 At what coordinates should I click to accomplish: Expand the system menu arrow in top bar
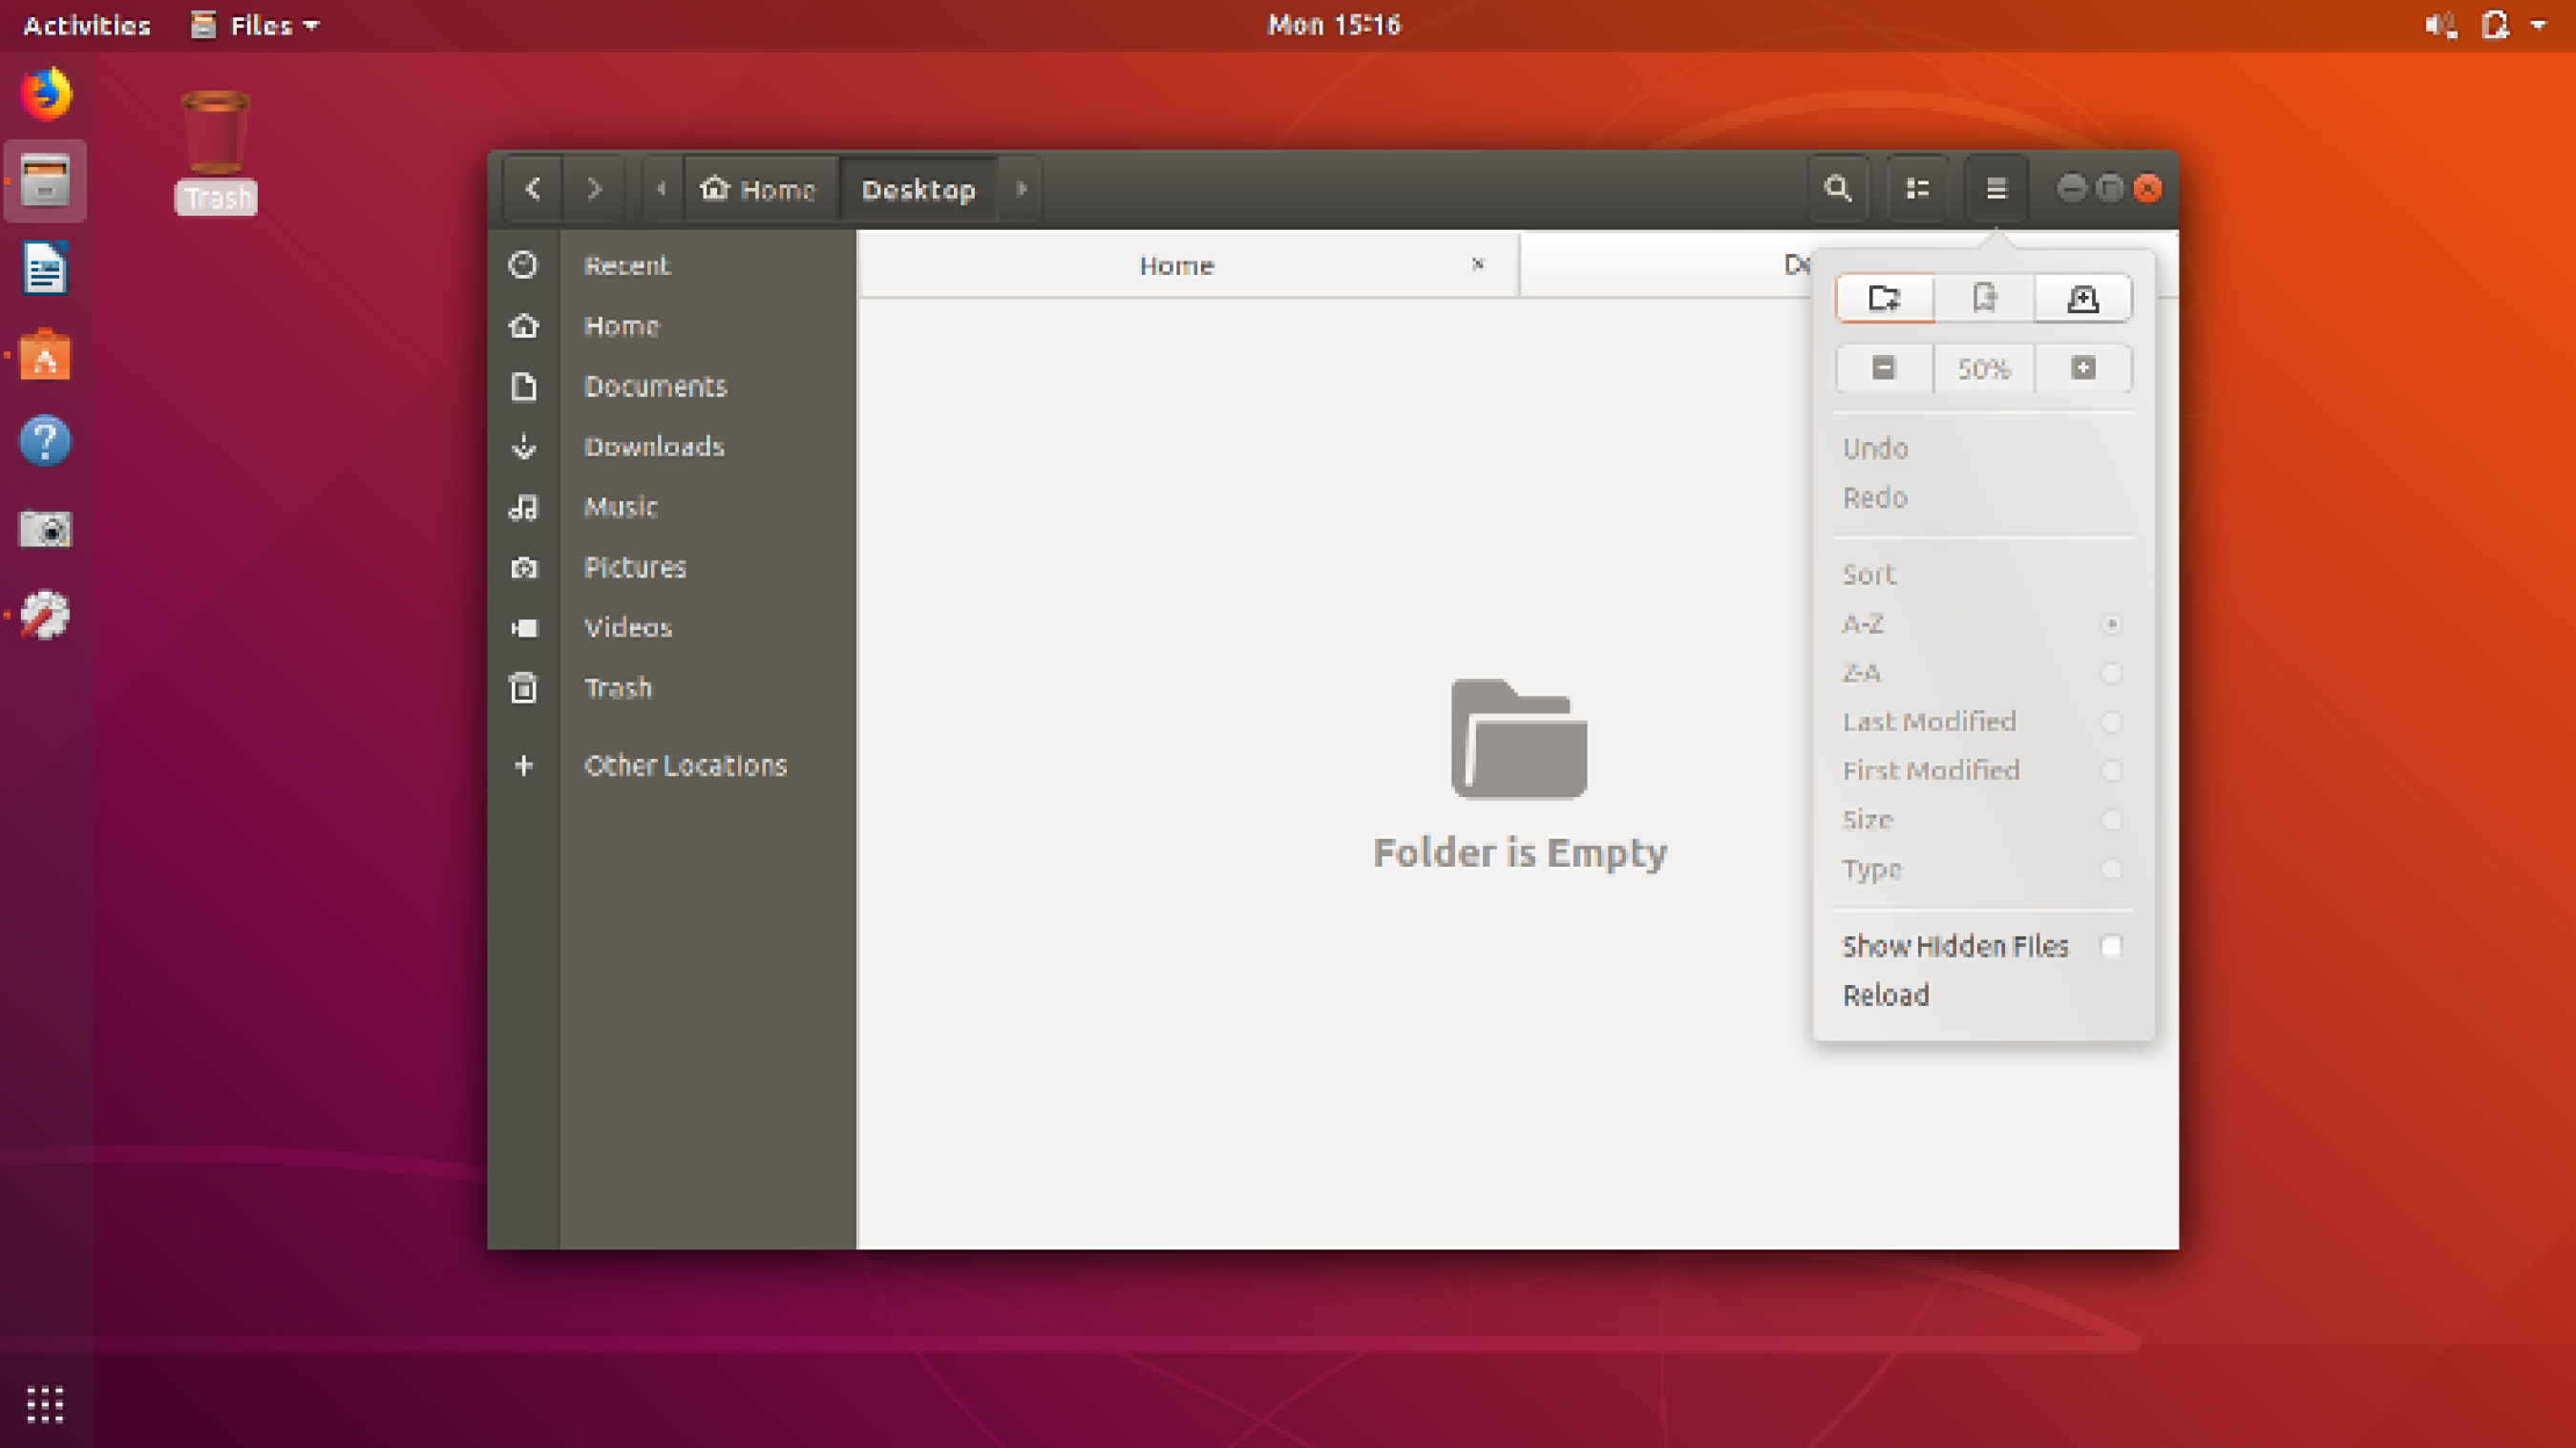point(2538,25)
